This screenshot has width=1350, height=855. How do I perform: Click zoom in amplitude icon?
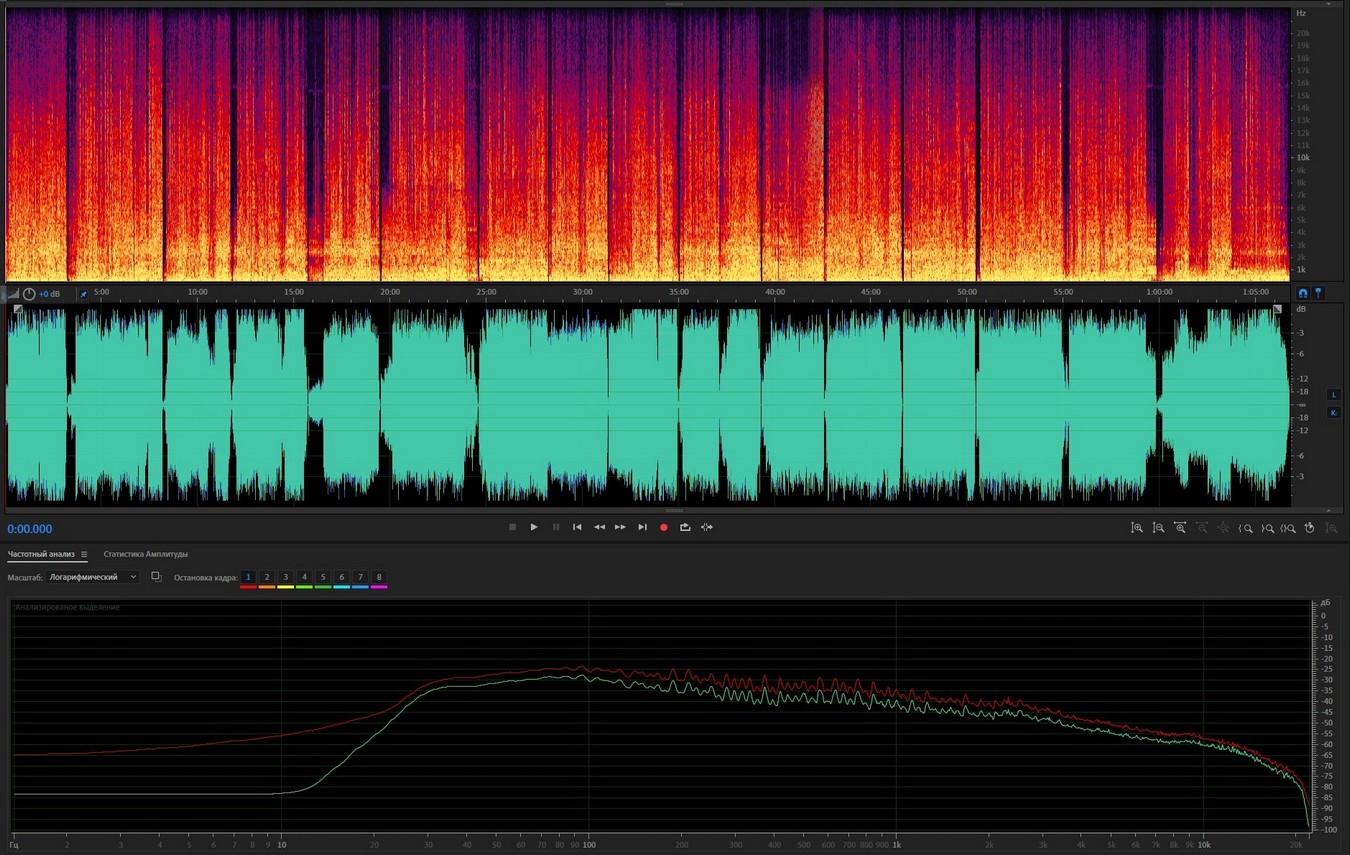click(x=1137, y=528)
